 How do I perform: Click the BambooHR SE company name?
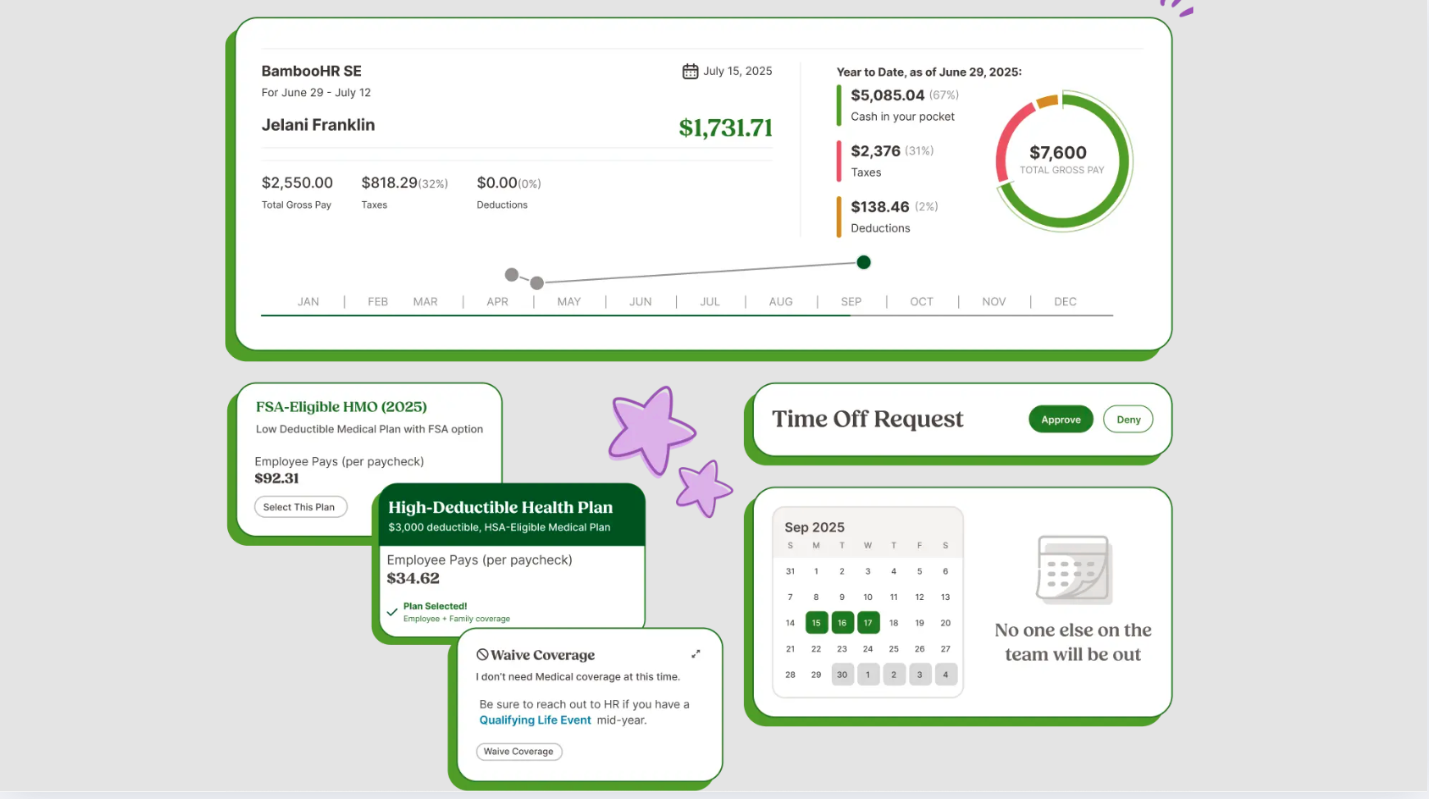(x=311, y=71)
